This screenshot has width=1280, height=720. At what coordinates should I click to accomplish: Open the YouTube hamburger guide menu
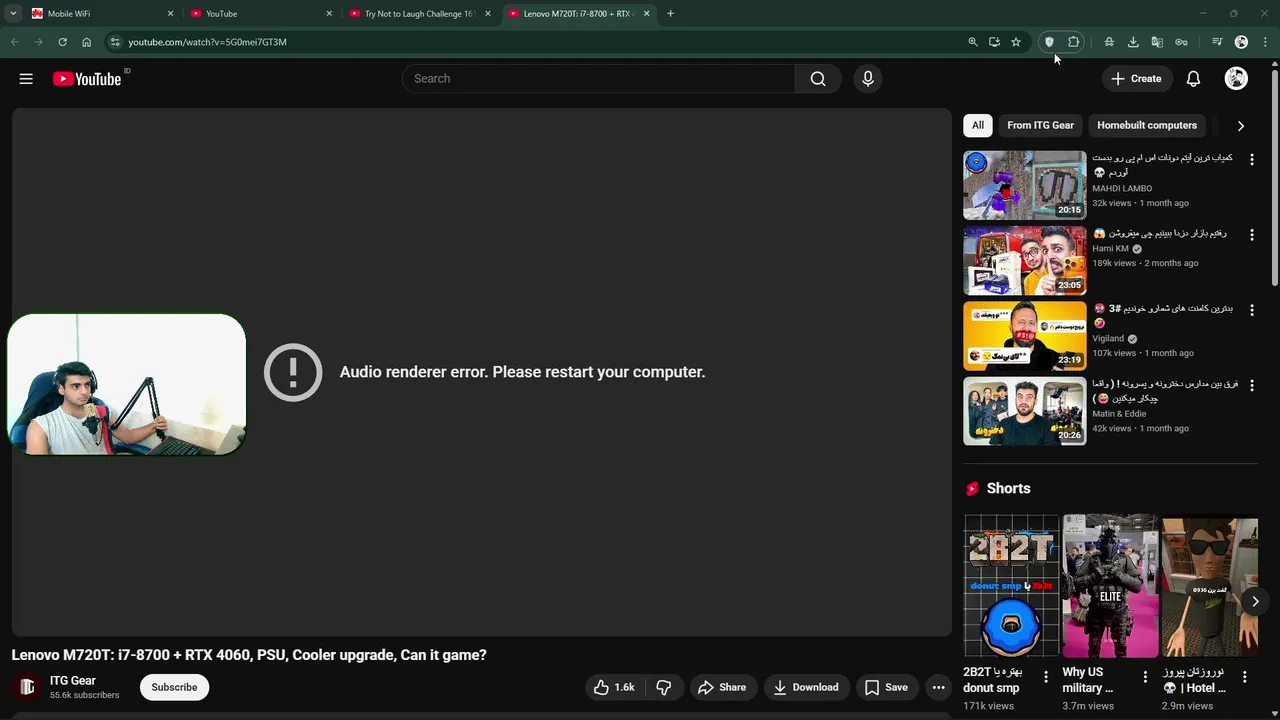(26, 79)
